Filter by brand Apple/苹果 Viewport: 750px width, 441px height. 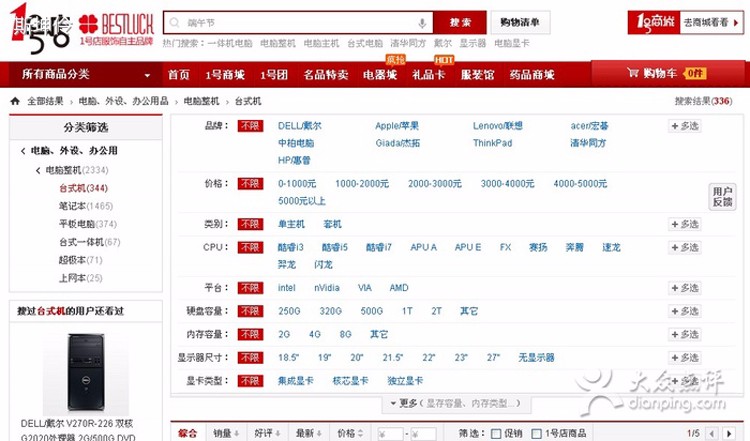pyautogui.click(x=397, y=126)
